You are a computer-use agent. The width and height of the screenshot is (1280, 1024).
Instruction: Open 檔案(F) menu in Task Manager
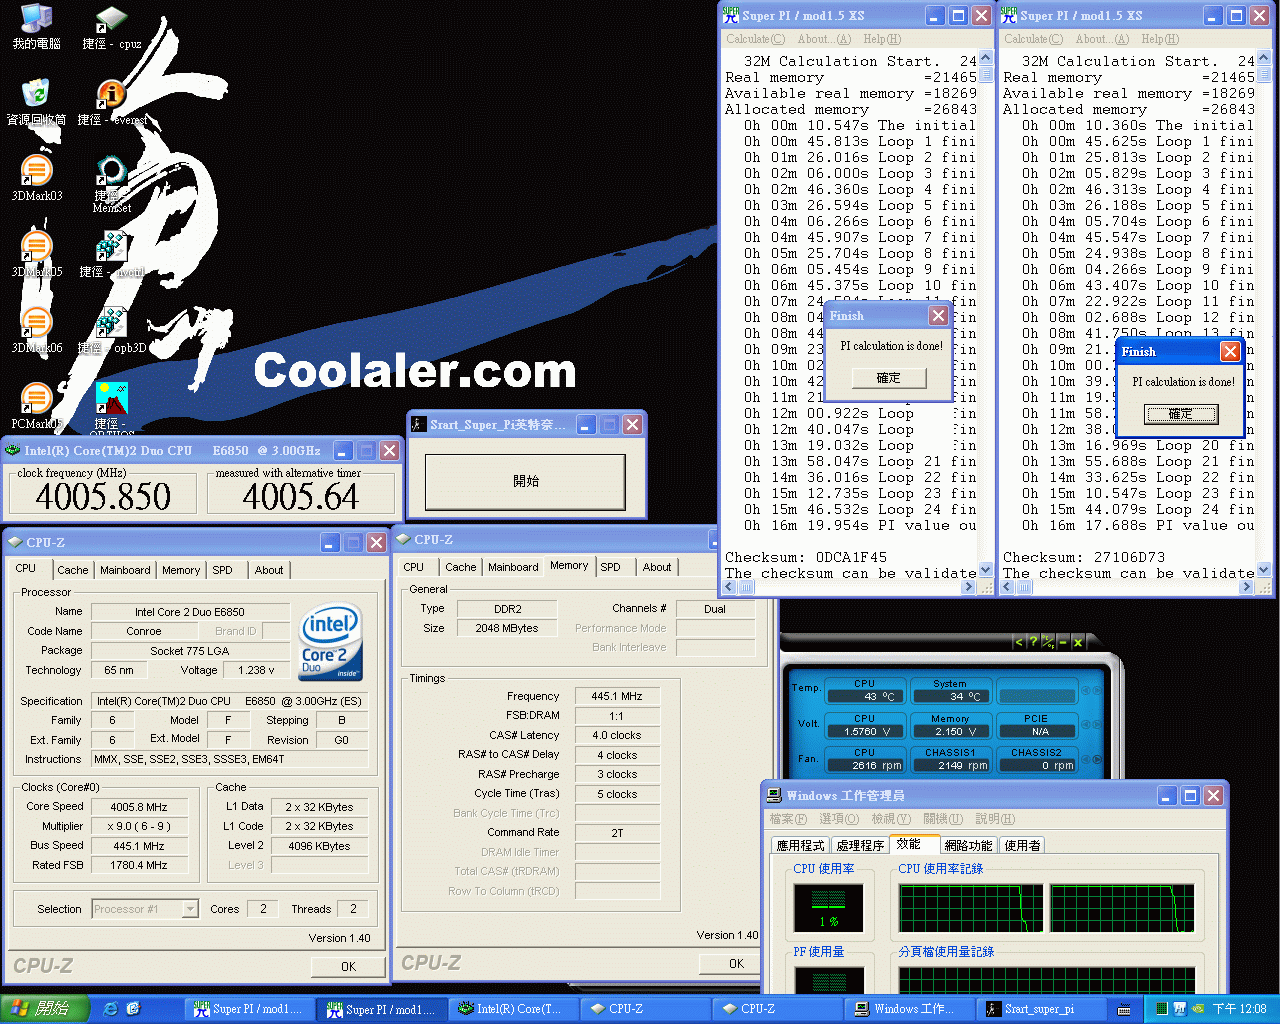point(788,819)
